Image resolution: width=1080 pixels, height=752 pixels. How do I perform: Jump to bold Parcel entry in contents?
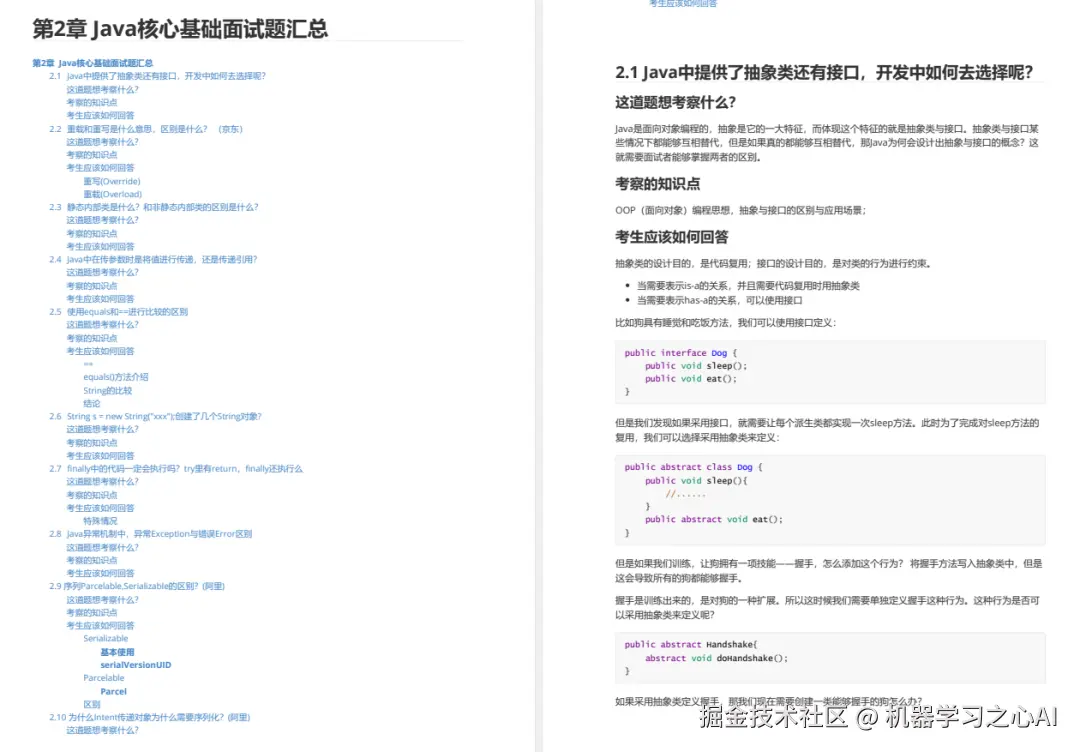[x=114, y=691]
